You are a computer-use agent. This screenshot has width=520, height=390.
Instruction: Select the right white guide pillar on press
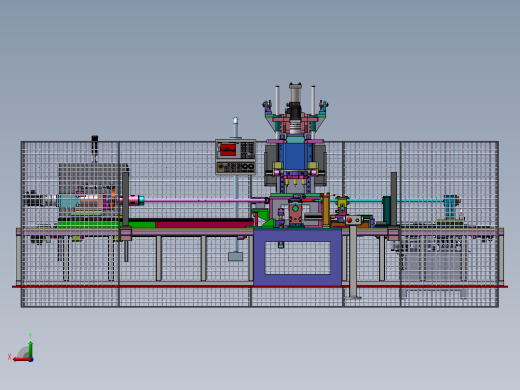(313, 100)
